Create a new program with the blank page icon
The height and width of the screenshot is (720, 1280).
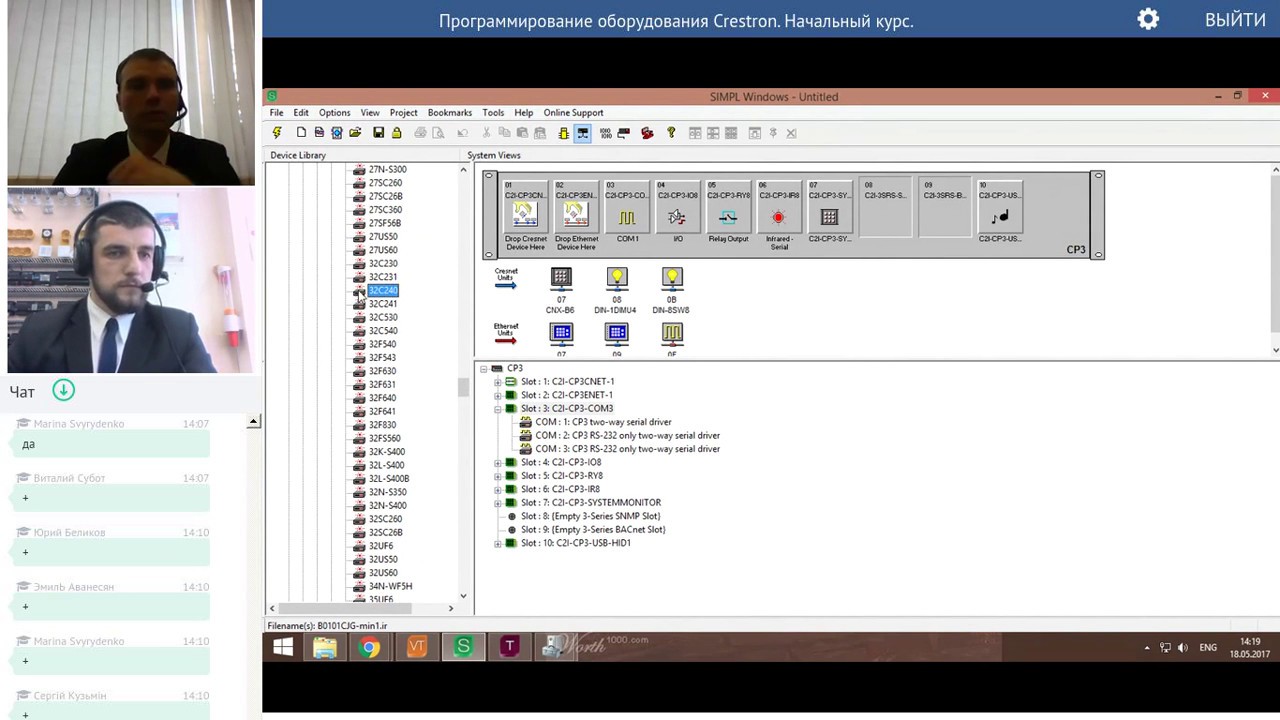coord(301,133)
